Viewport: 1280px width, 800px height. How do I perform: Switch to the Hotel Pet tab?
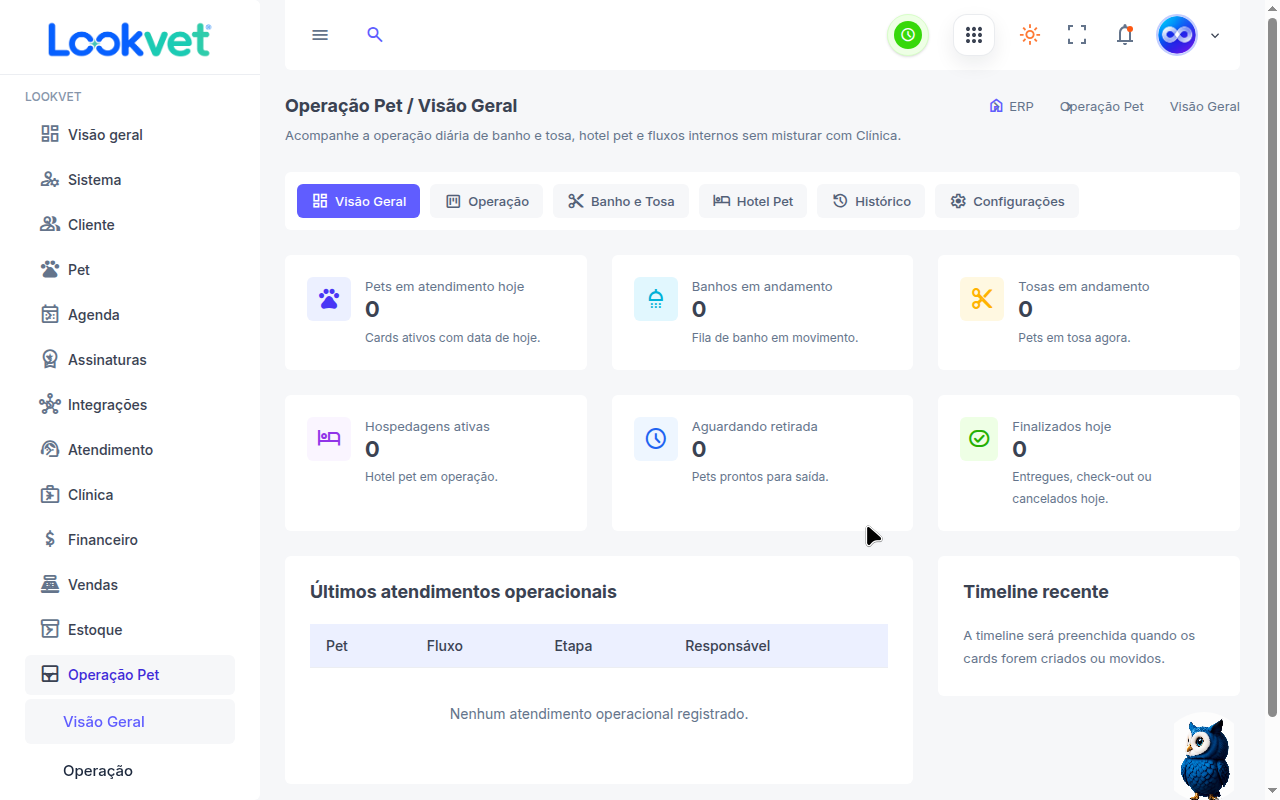click(x=753, y=201)
